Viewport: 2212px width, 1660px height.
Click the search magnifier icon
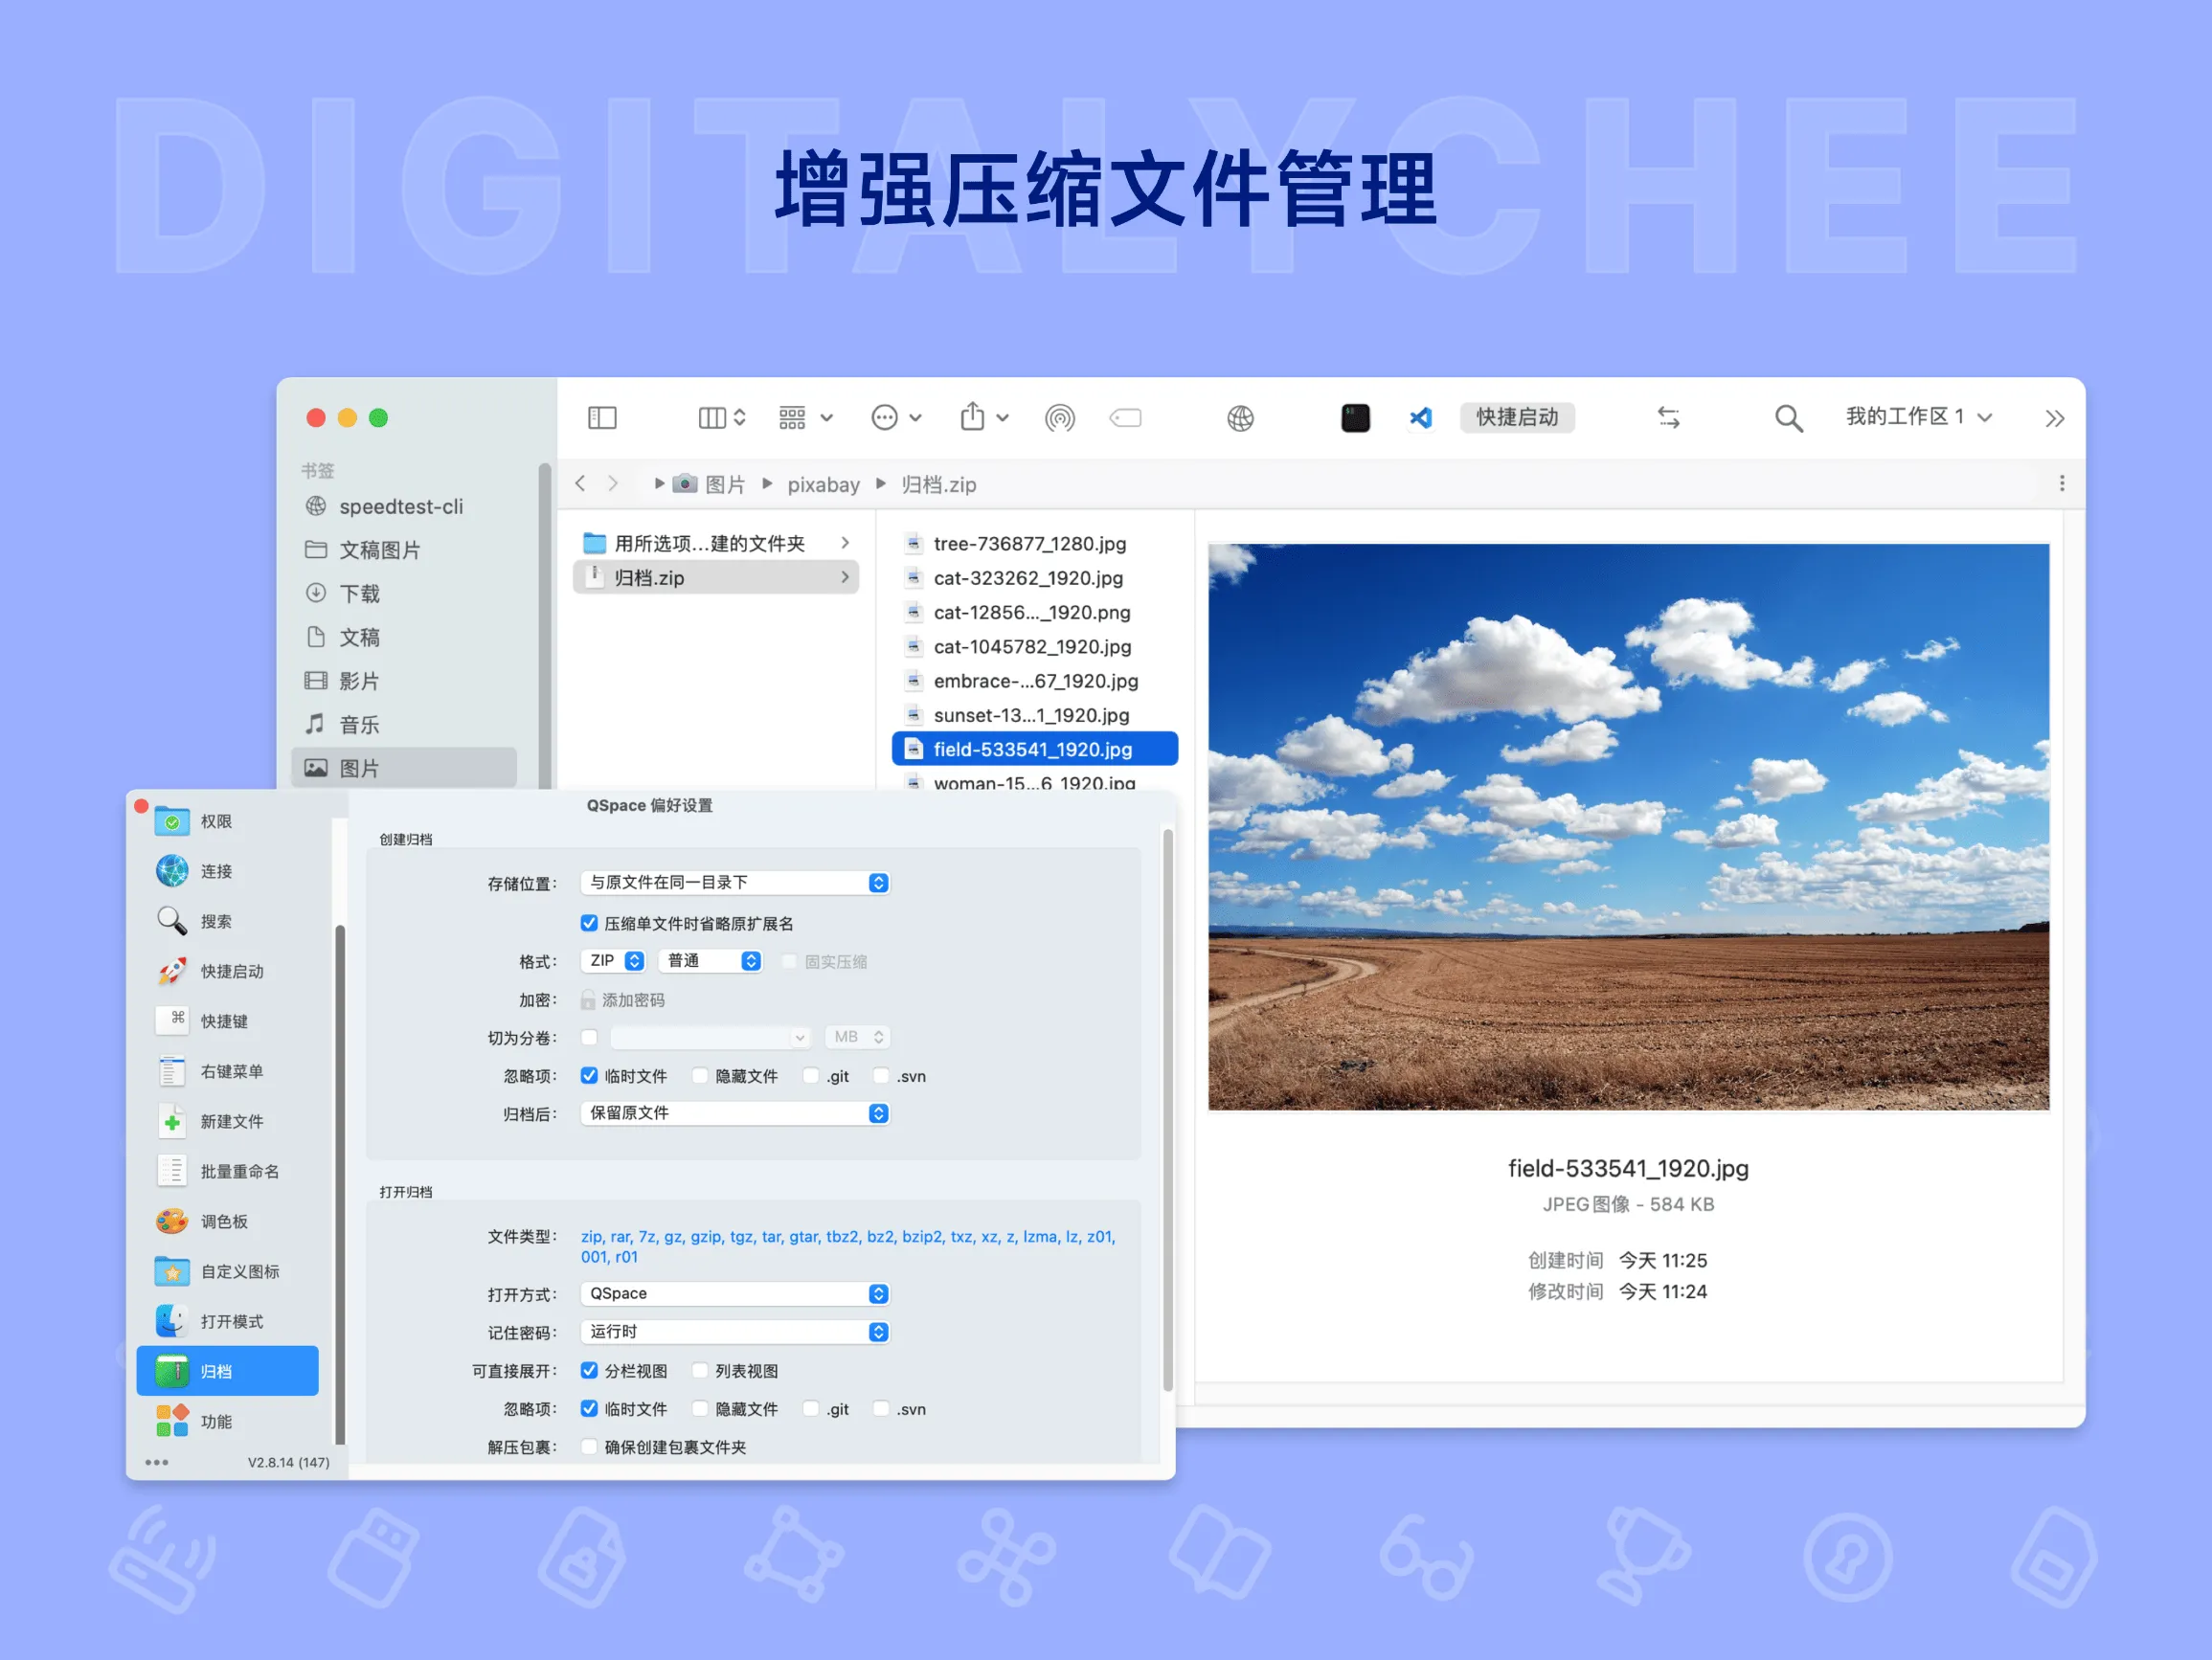(1788, 417)
